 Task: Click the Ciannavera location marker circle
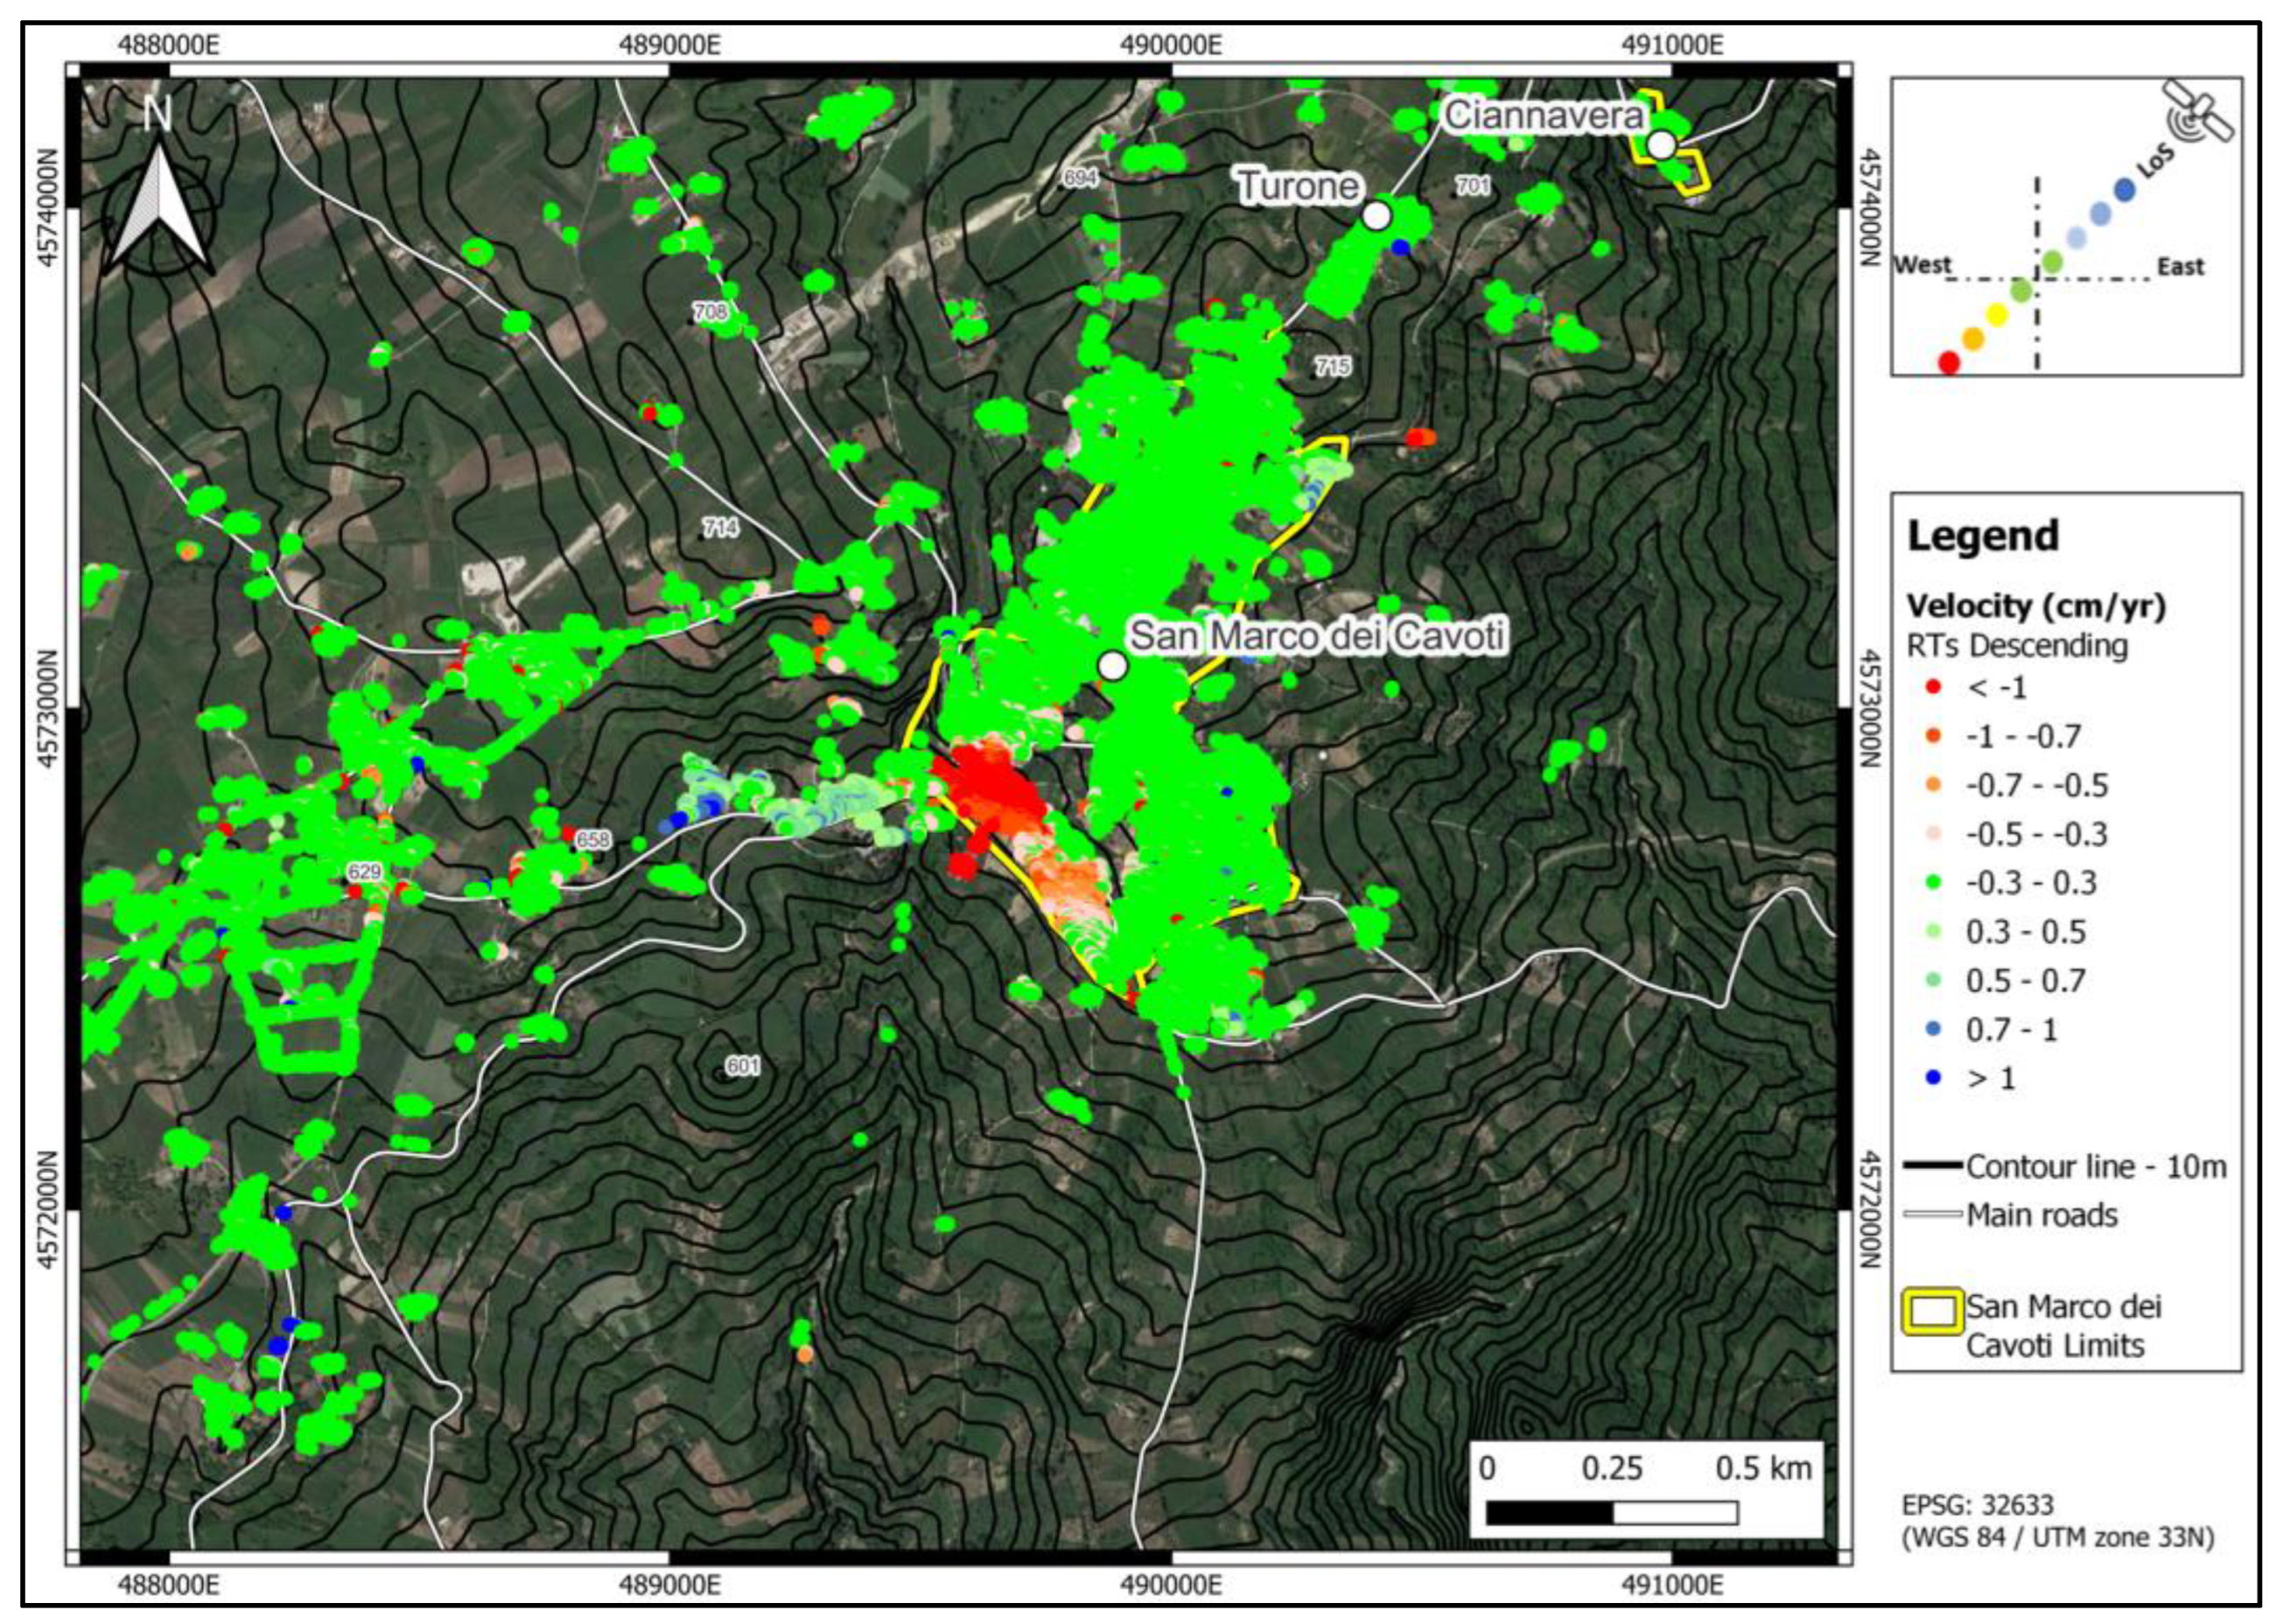coord(1661,145)
